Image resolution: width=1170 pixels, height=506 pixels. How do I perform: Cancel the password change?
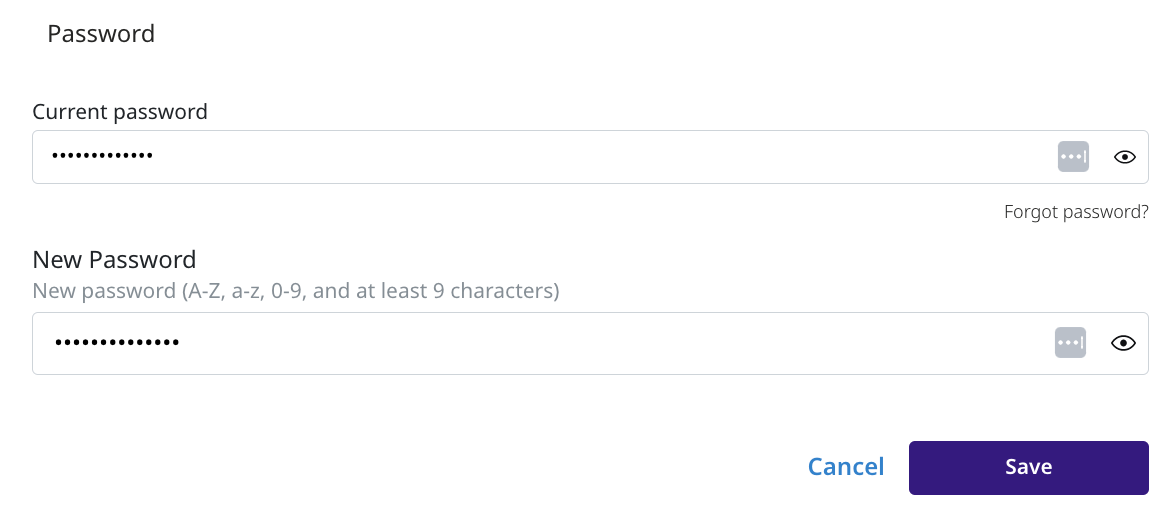point(845,467)
